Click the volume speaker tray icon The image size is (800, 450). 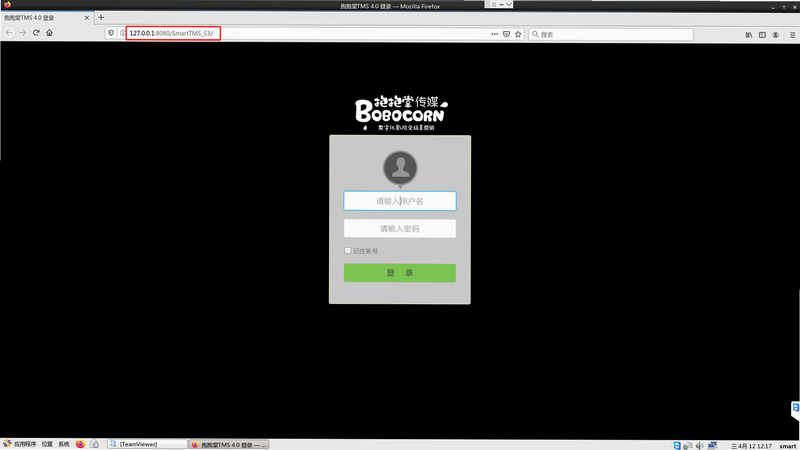[x=700, y=445]
